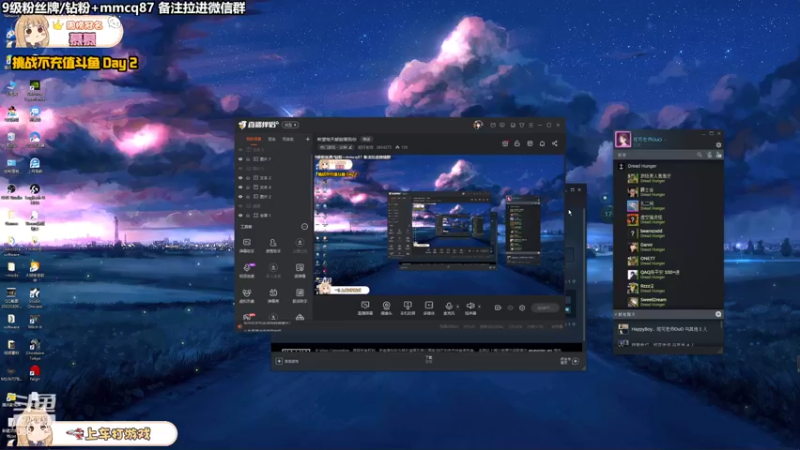Viewport: 800px width, 450px height.
Task: Open the HappyBoy group chat entry
Action: tap(668, 329)
